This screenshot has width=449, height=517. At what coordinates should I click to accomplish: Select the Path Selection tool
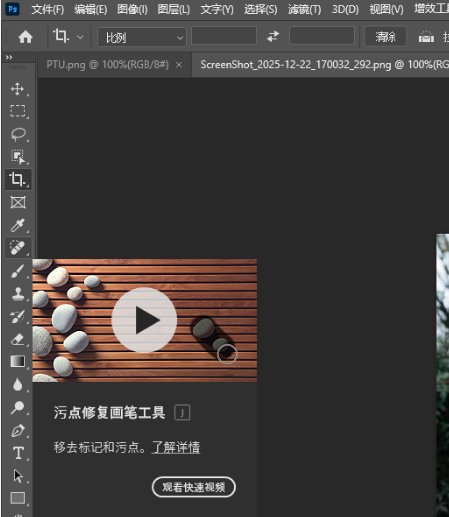click(18, 476)
